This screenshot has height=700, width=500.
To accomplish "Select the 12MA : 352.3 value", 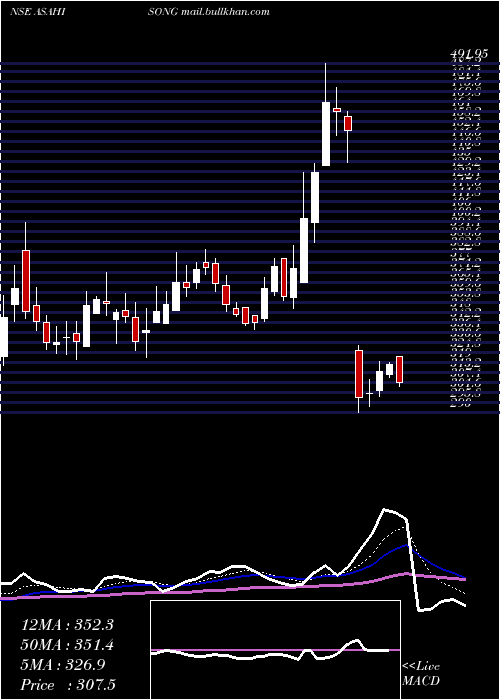I will 67,625.
